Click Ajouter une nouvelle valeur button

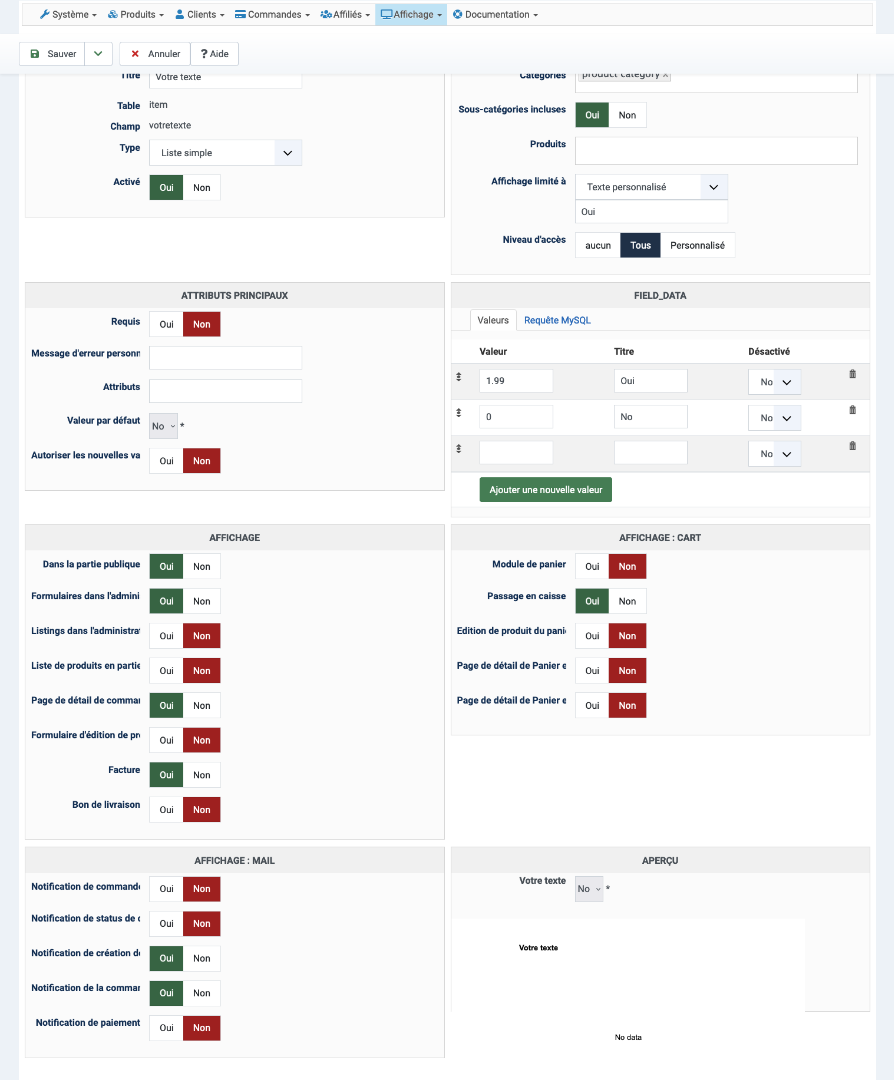coord(546,490)
